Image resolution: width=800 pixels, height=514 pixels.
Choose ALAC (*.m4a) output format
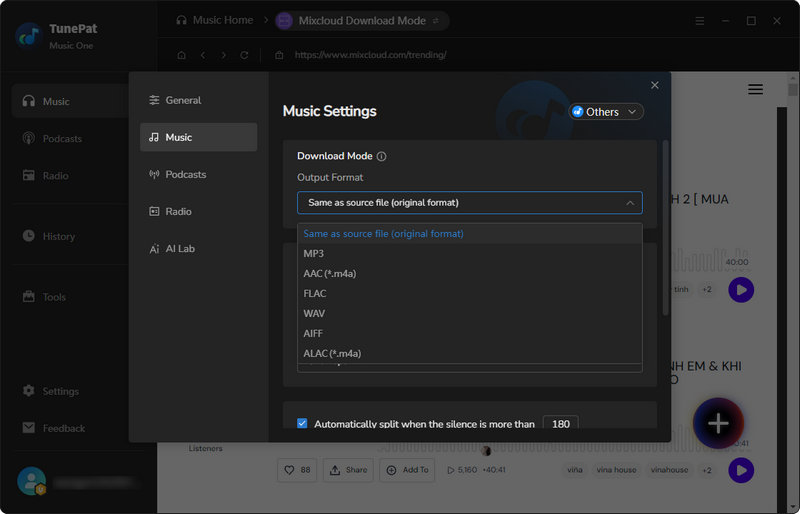click(469, 353)
